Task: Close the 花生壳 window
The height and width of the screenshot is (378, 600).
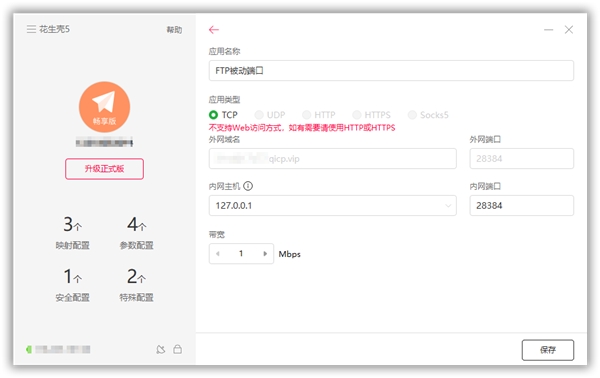Action: coord(569,29)
